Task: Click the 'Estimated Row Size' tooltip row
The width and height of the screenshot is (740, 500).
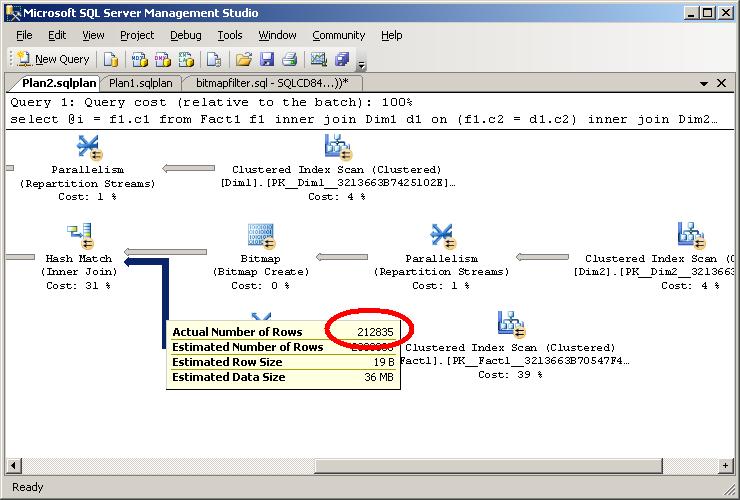Action: point(283,362)
